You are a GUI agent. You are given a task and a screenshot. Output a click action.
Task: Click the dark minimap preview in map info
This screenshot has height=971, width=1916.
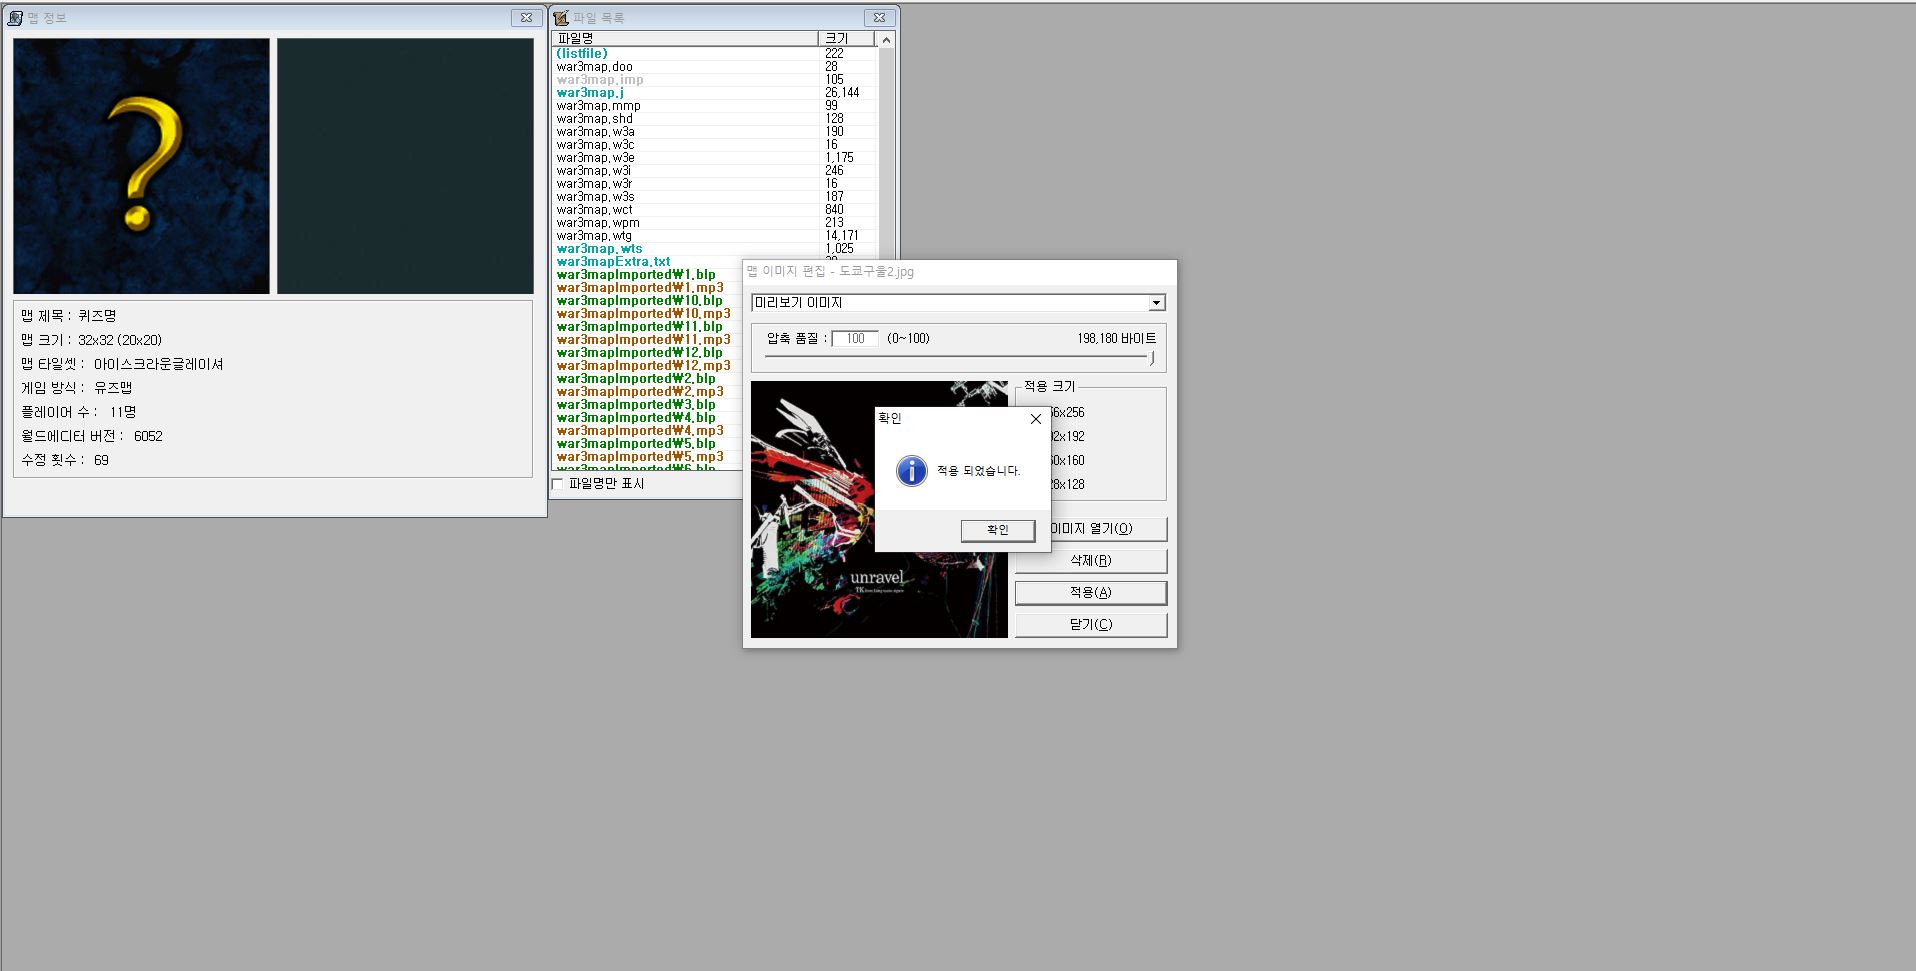point(405,166)
